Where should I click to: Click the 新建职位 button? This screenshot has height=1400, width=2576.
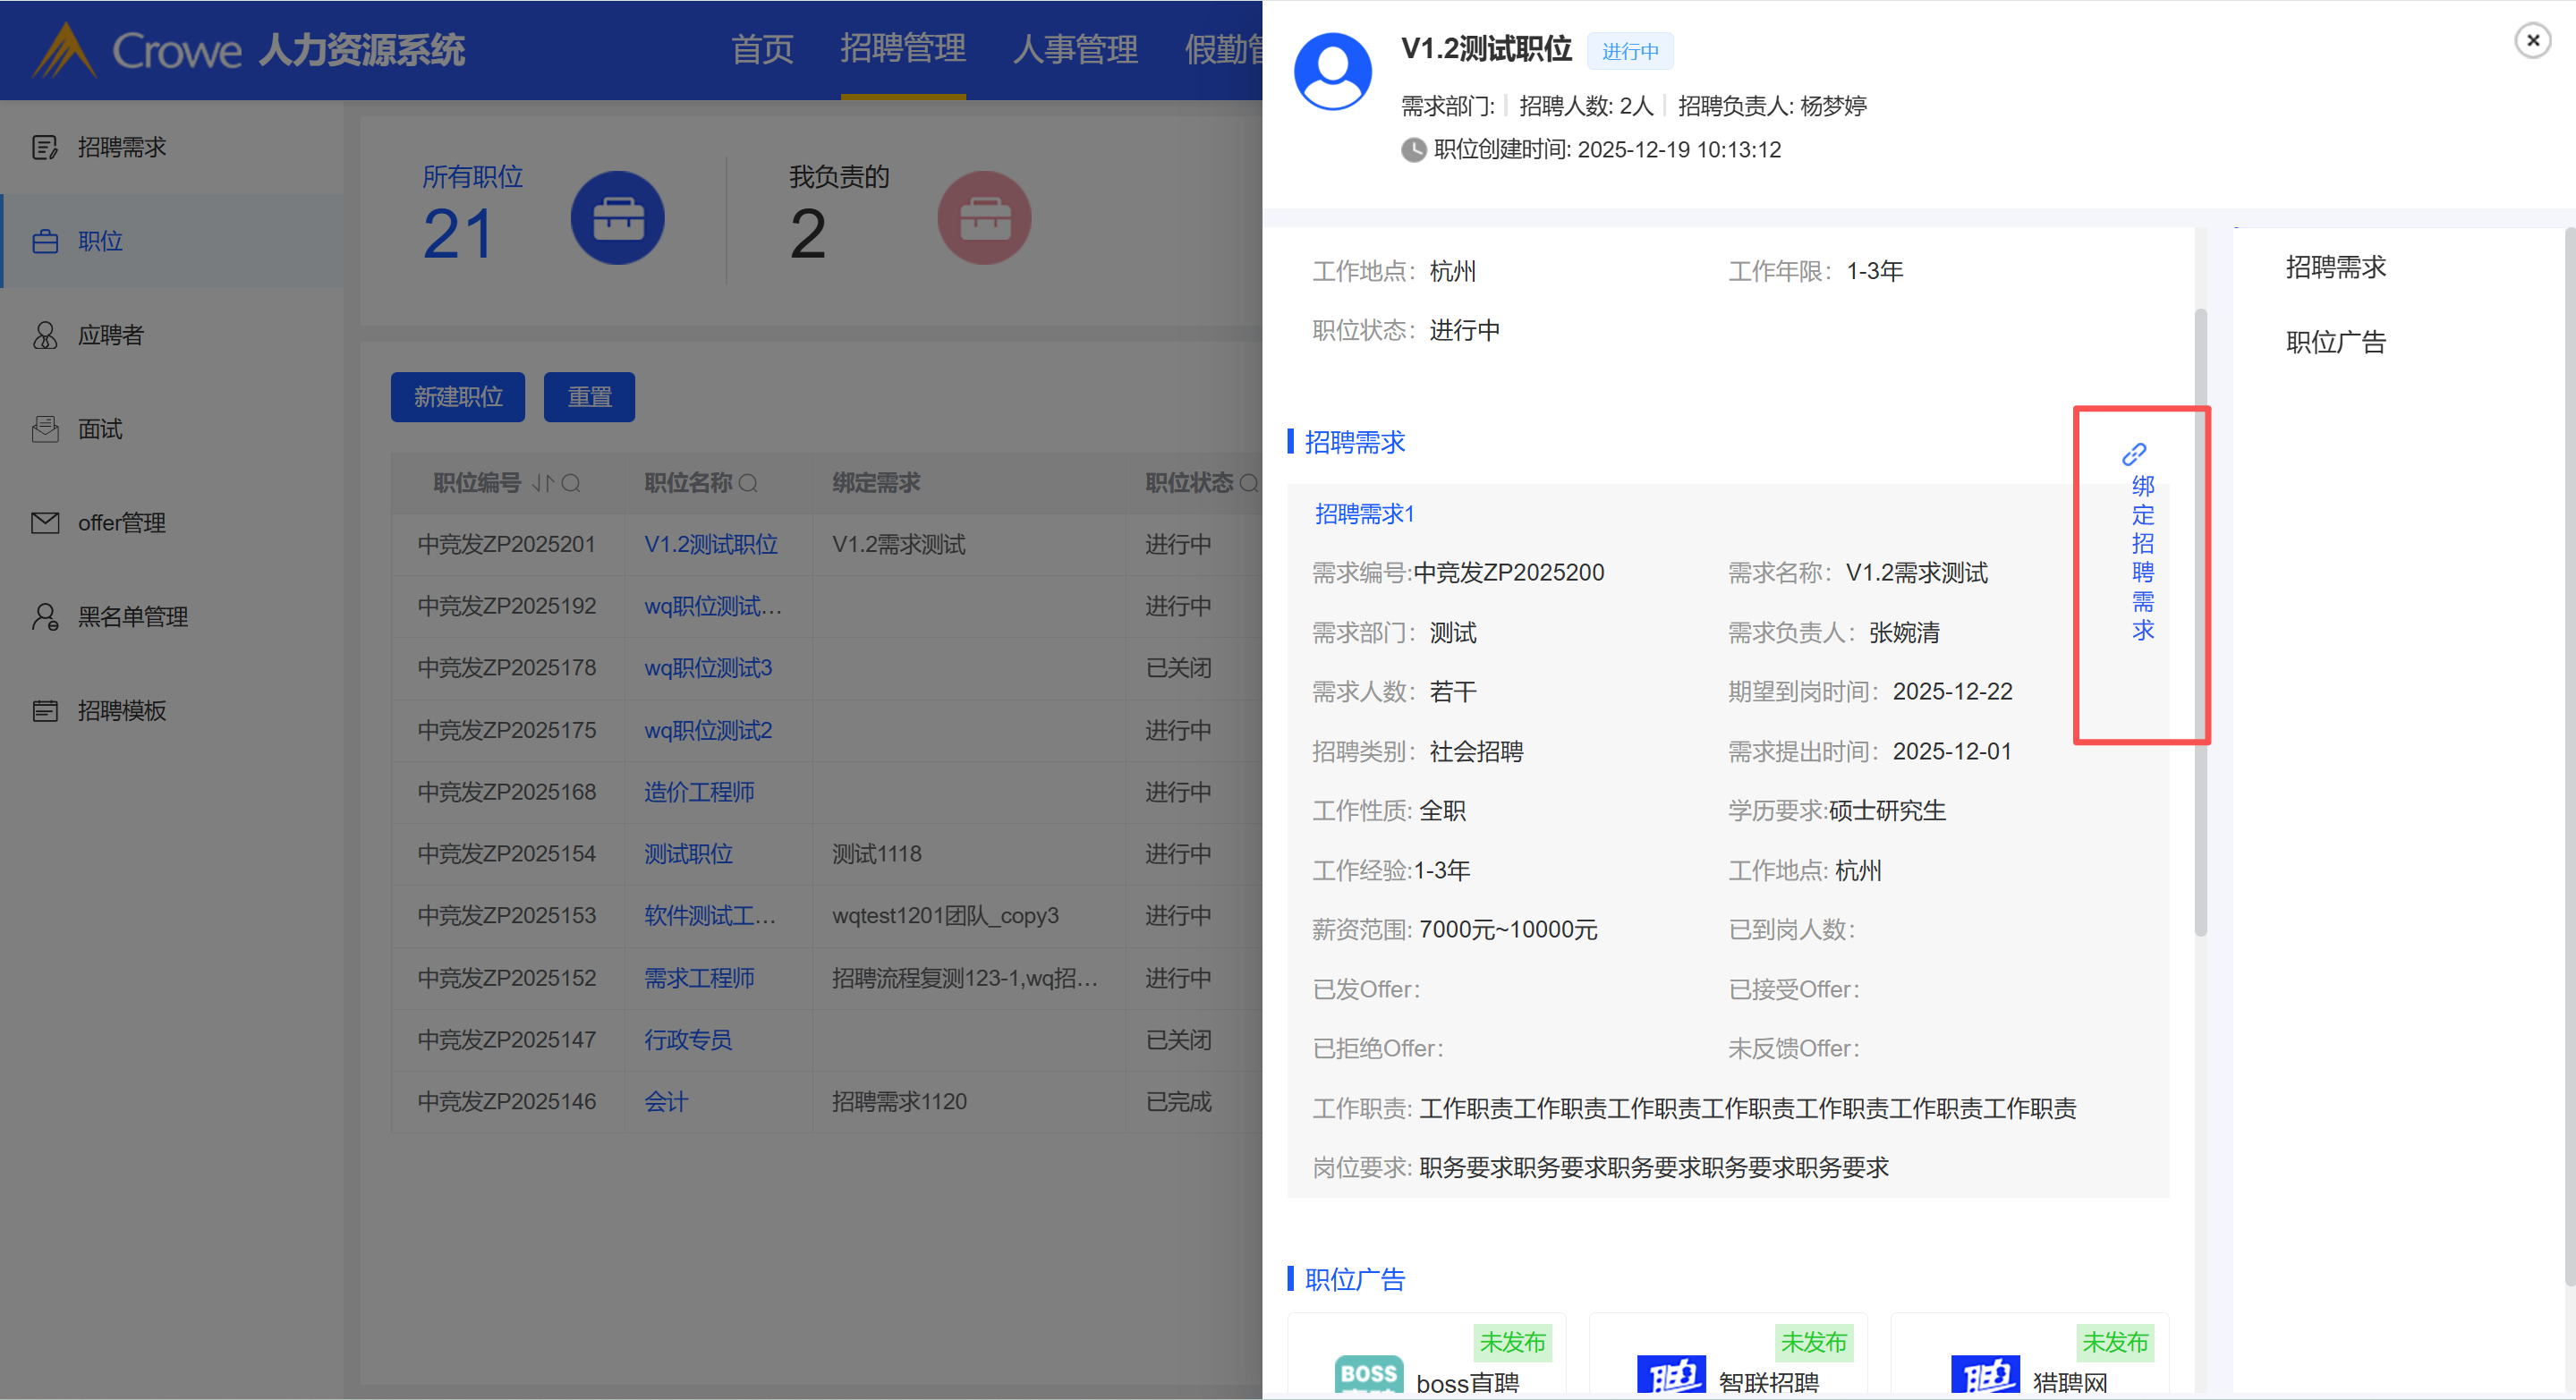pos(458,397)
